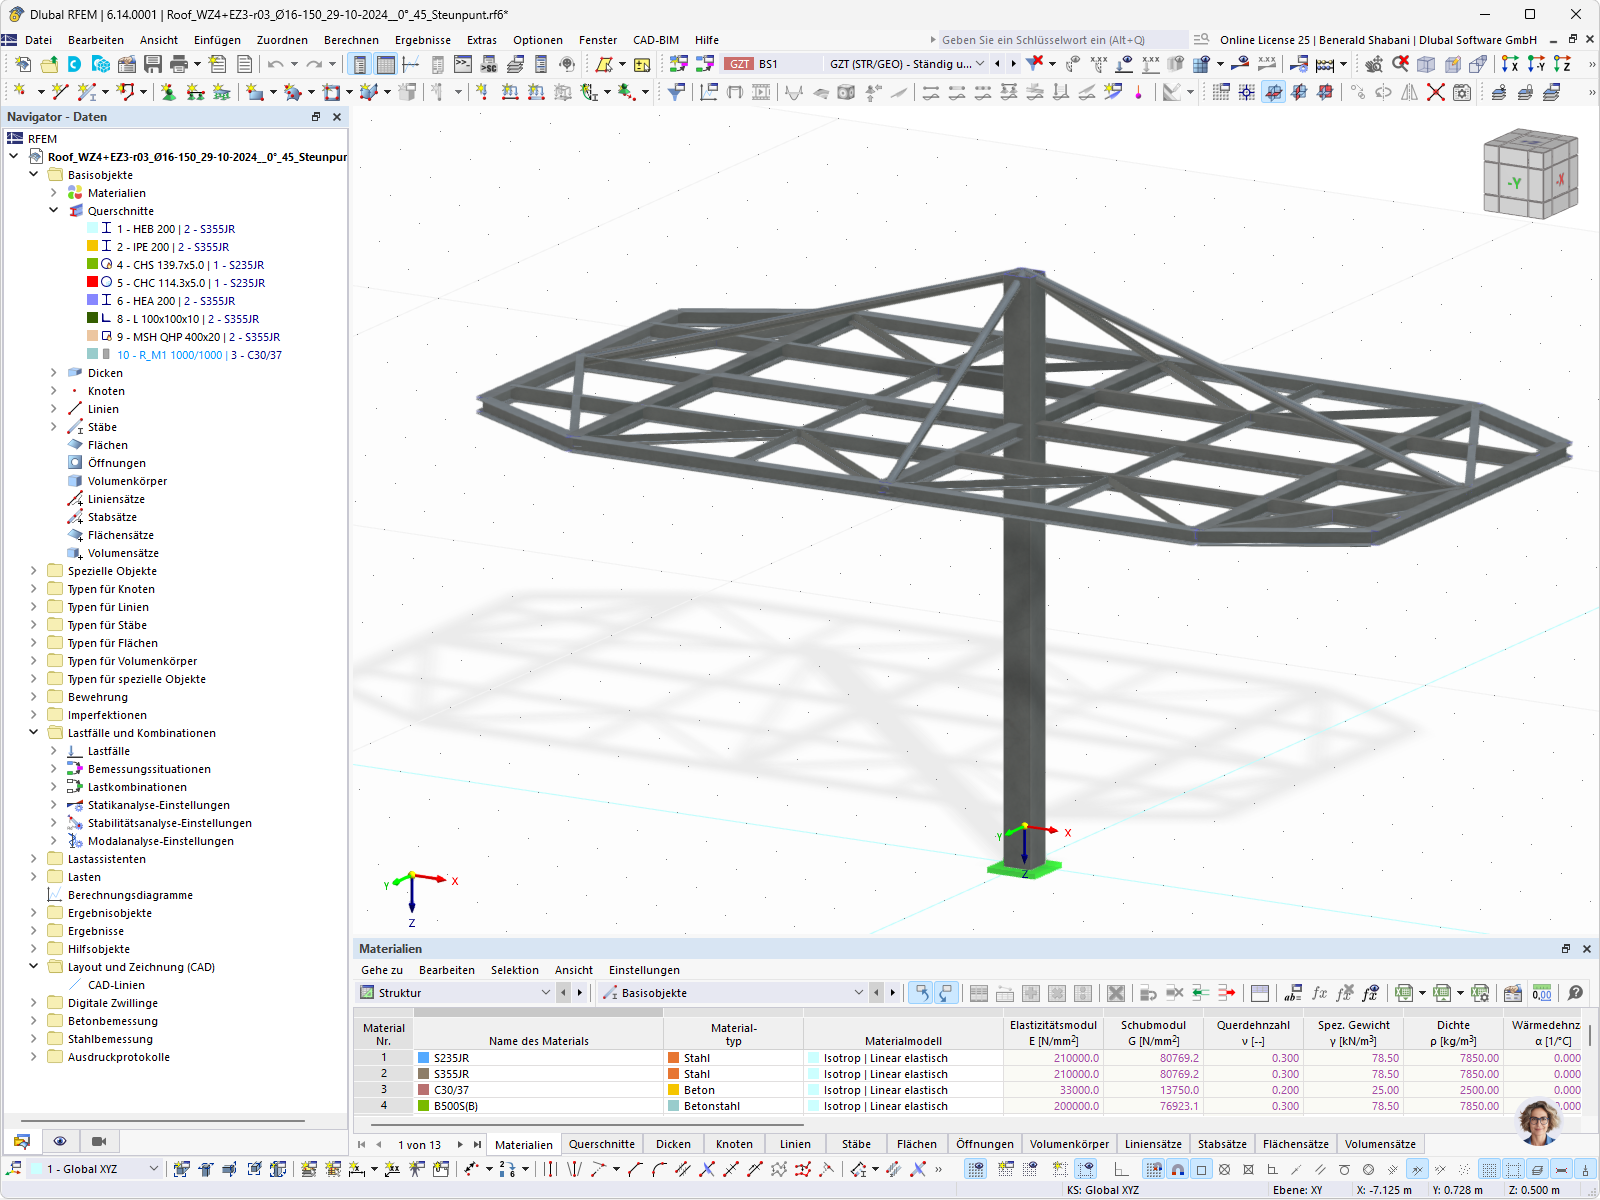1600x1200 pixels.
Task: Click the Gehe zu command in Materialien panel
Action: pyautogui.click(x=381, y=970)
